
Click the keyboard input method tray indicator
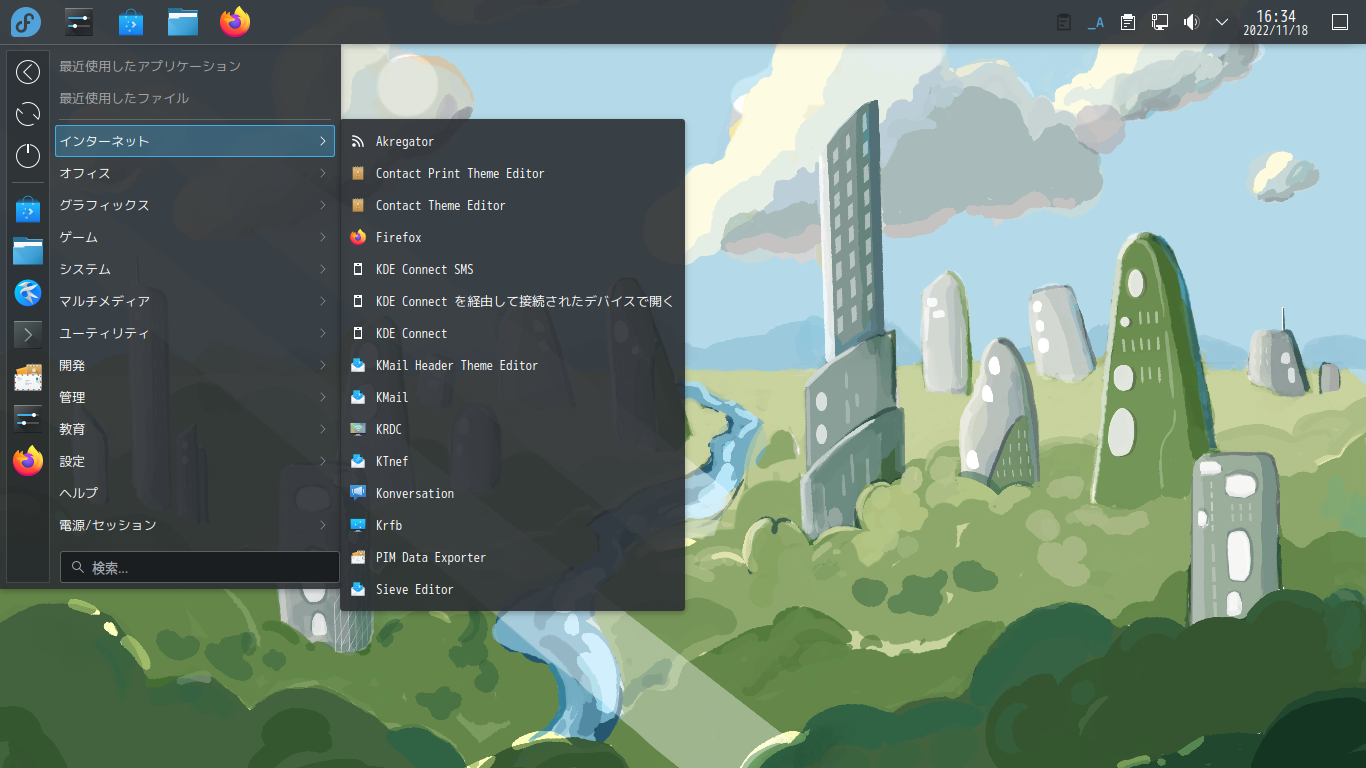[x=1096, y=22]
